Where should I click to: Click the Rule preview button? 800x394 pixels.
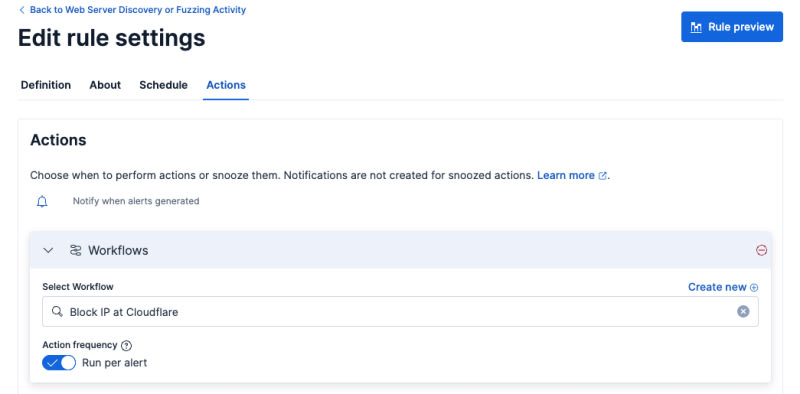[732, 27]
